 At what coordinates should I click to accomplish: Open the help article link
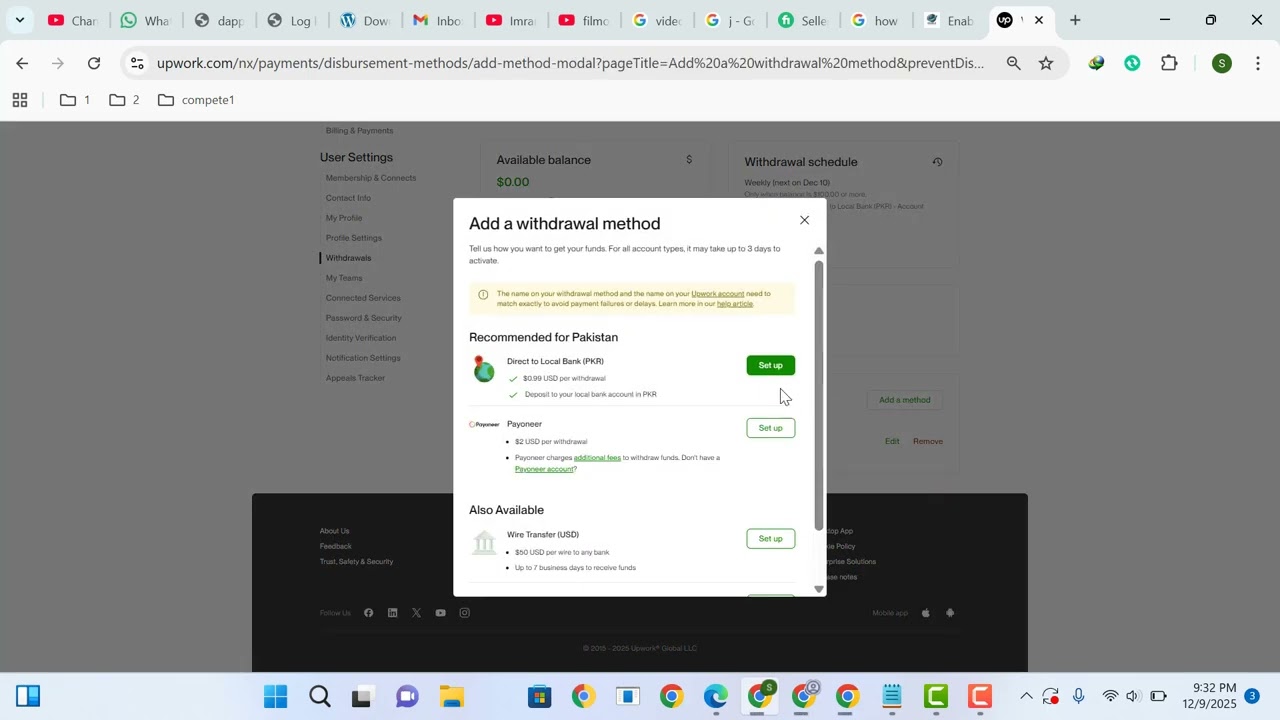(734, 304)
